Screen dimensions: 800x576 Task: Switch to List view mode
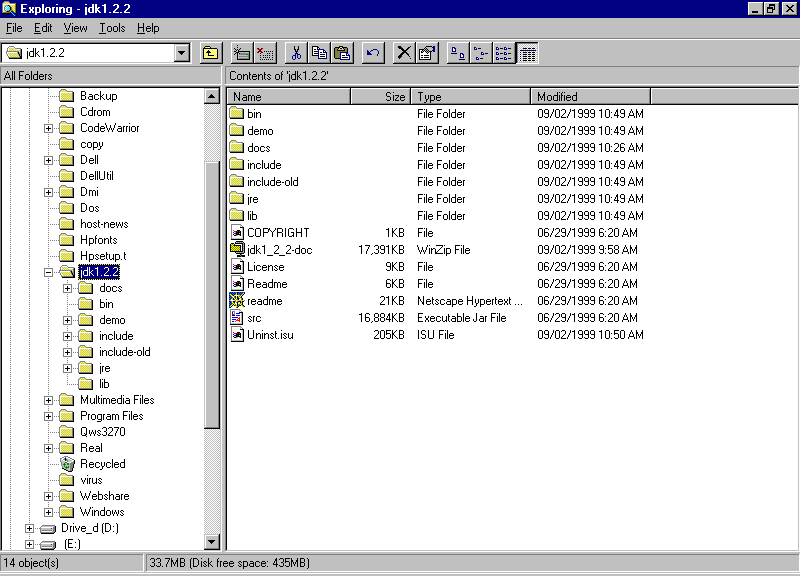click(x=503, y=52)
